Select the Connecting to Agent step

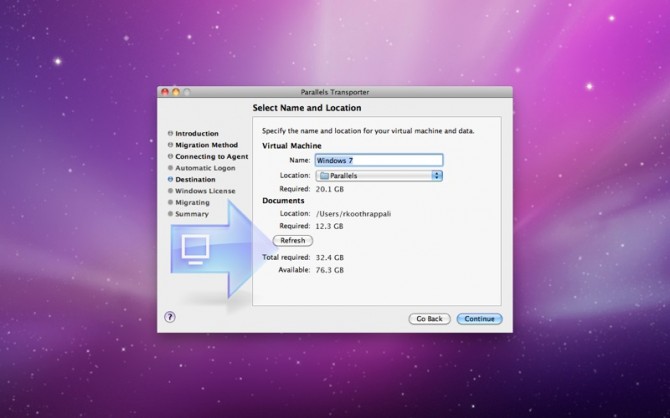212,156
